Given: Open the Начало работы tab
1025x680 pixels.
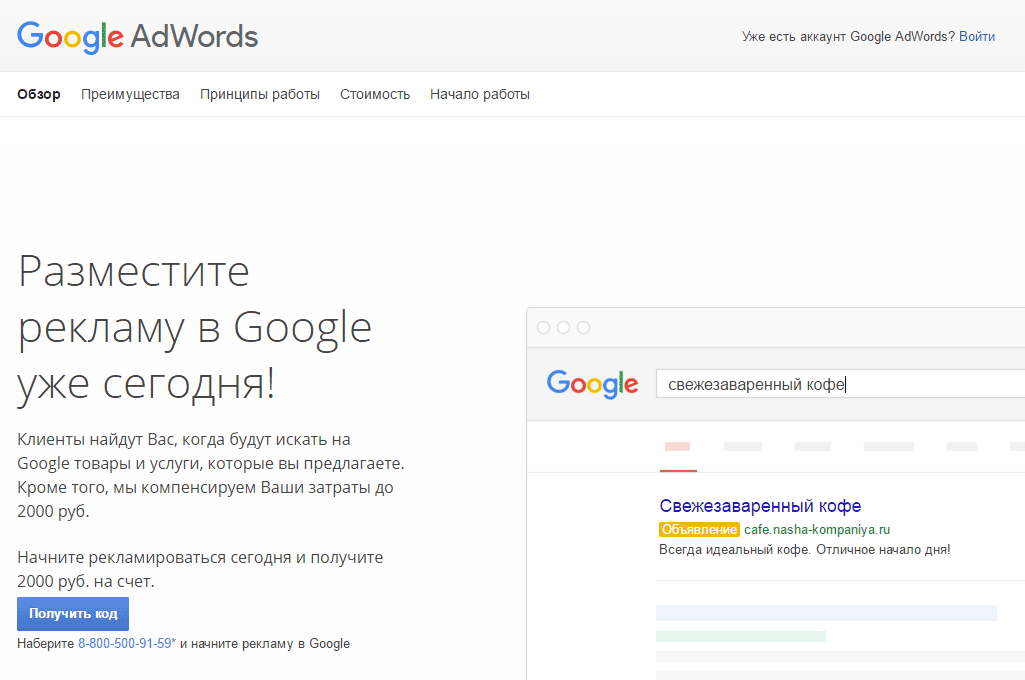Looking at the screenshot, I should tap(480, 94).
